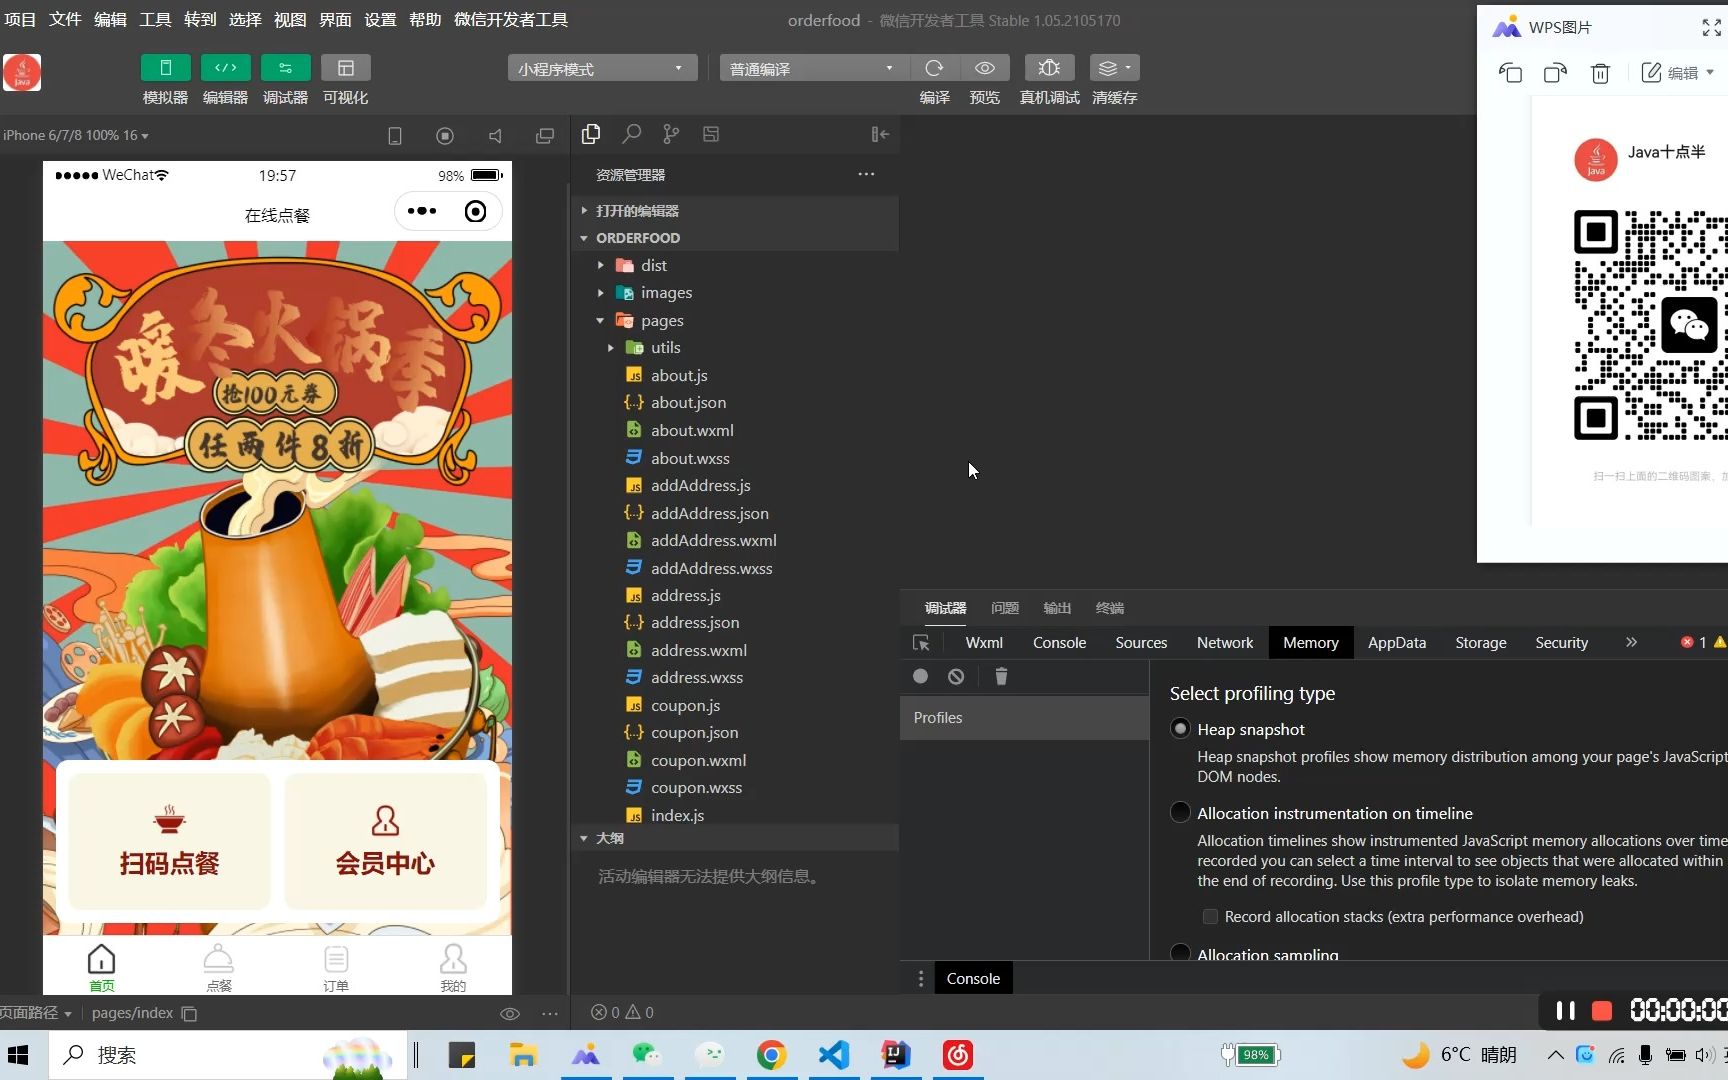Click the real device debug bug icon
1728x1080 pixels.
point(1049,68)
